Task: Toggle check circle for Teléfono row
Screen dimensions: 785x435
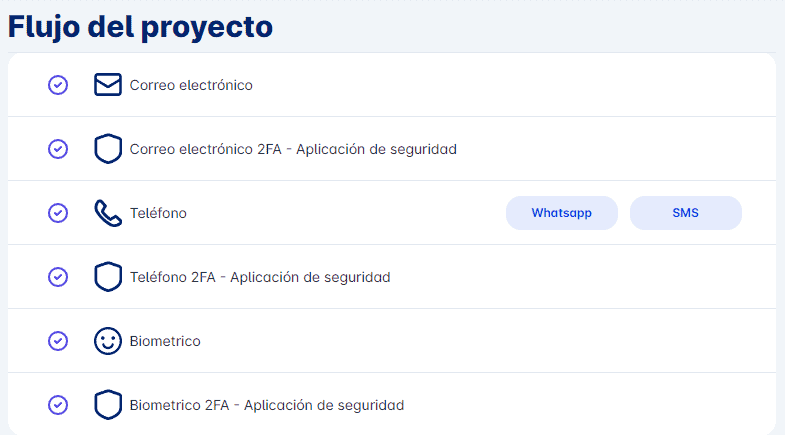Action: [58, 213]
